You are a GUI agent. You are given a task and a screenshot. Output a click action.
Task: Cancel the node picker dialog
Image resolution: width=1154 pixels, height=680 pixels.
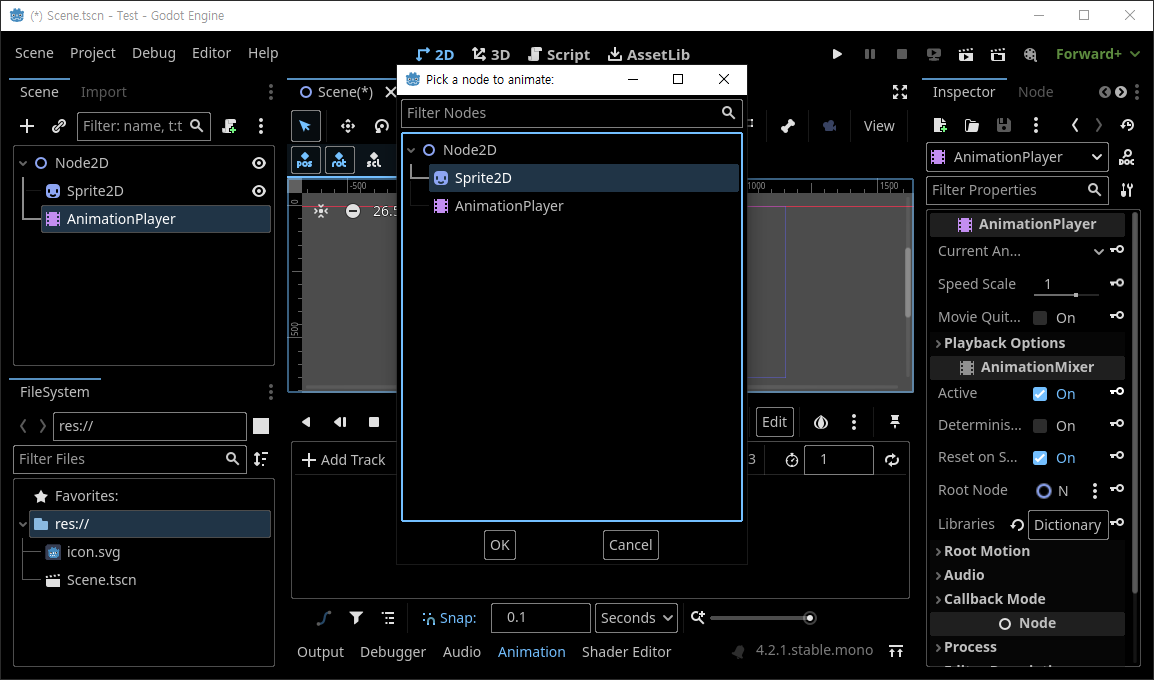[630, 545]
